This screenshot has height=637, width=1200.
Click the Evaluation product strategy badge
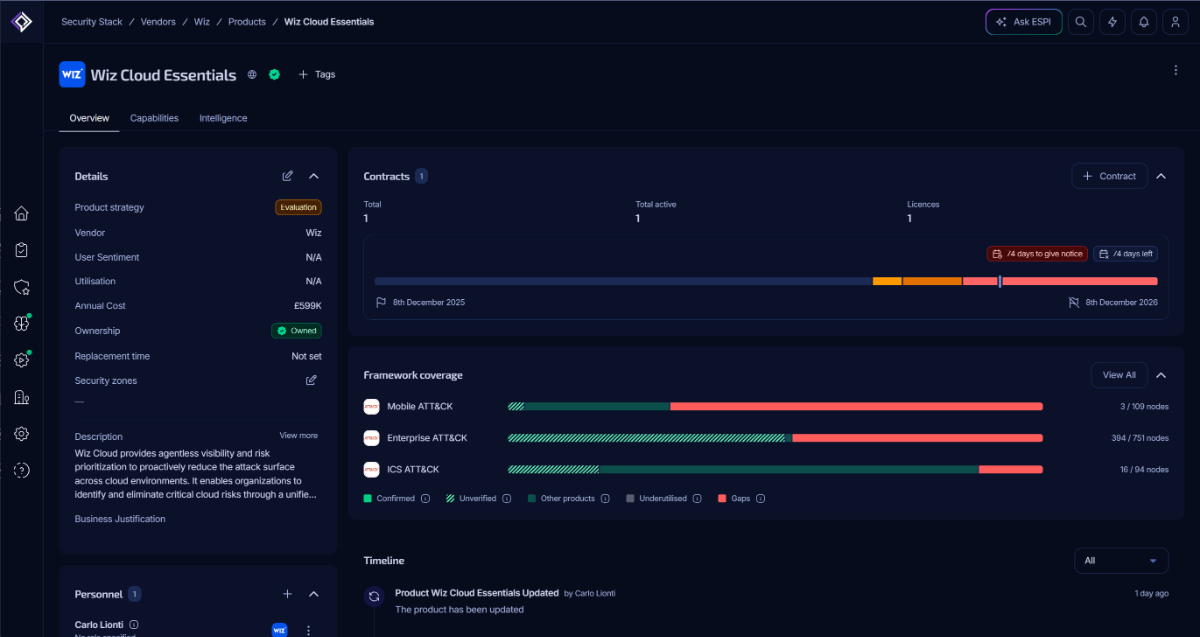298,207
